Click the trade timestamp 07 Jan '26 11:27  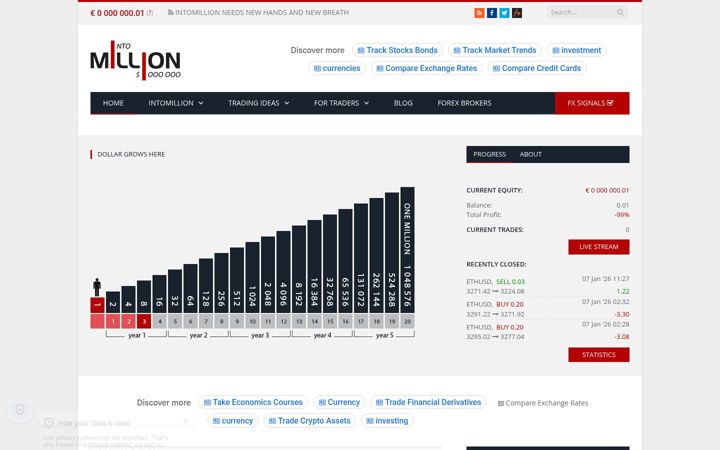[x=606, y=279]
